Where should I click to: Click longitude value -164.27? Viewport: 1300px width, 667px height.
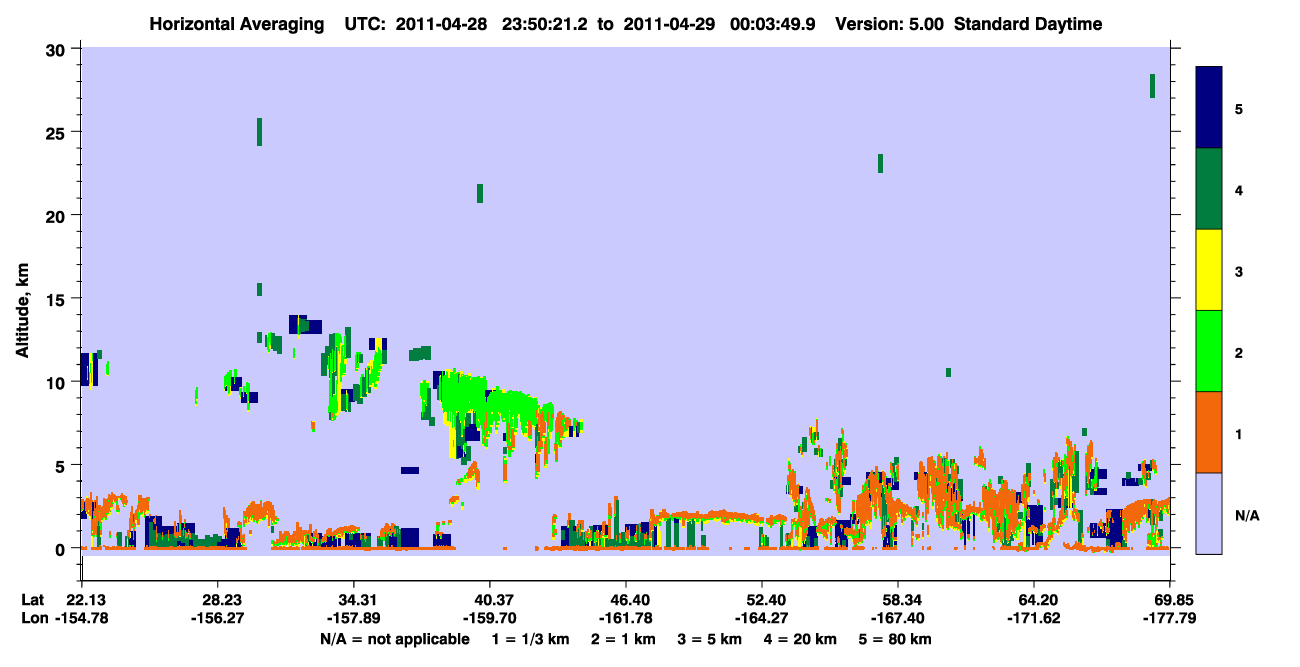click(762, 618)
